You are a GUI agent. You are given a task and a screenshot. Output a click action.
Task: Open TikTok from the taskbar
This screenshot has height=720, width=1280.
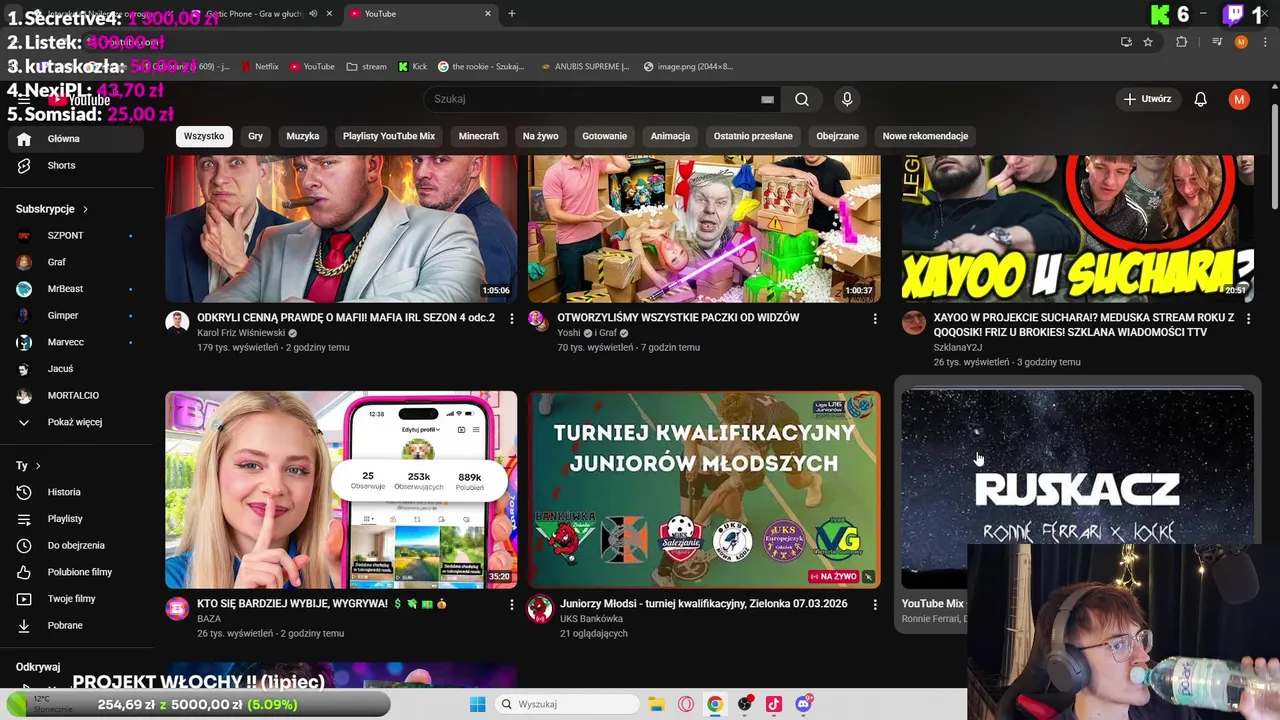coord(774,704)
